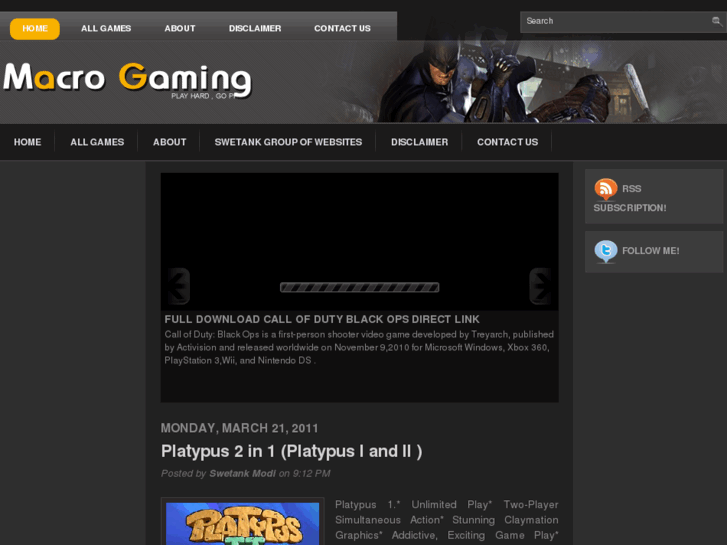Click ABOUT in lower navigation bar
The height and width of the screenshot is (545, 727).
[170, 142]
